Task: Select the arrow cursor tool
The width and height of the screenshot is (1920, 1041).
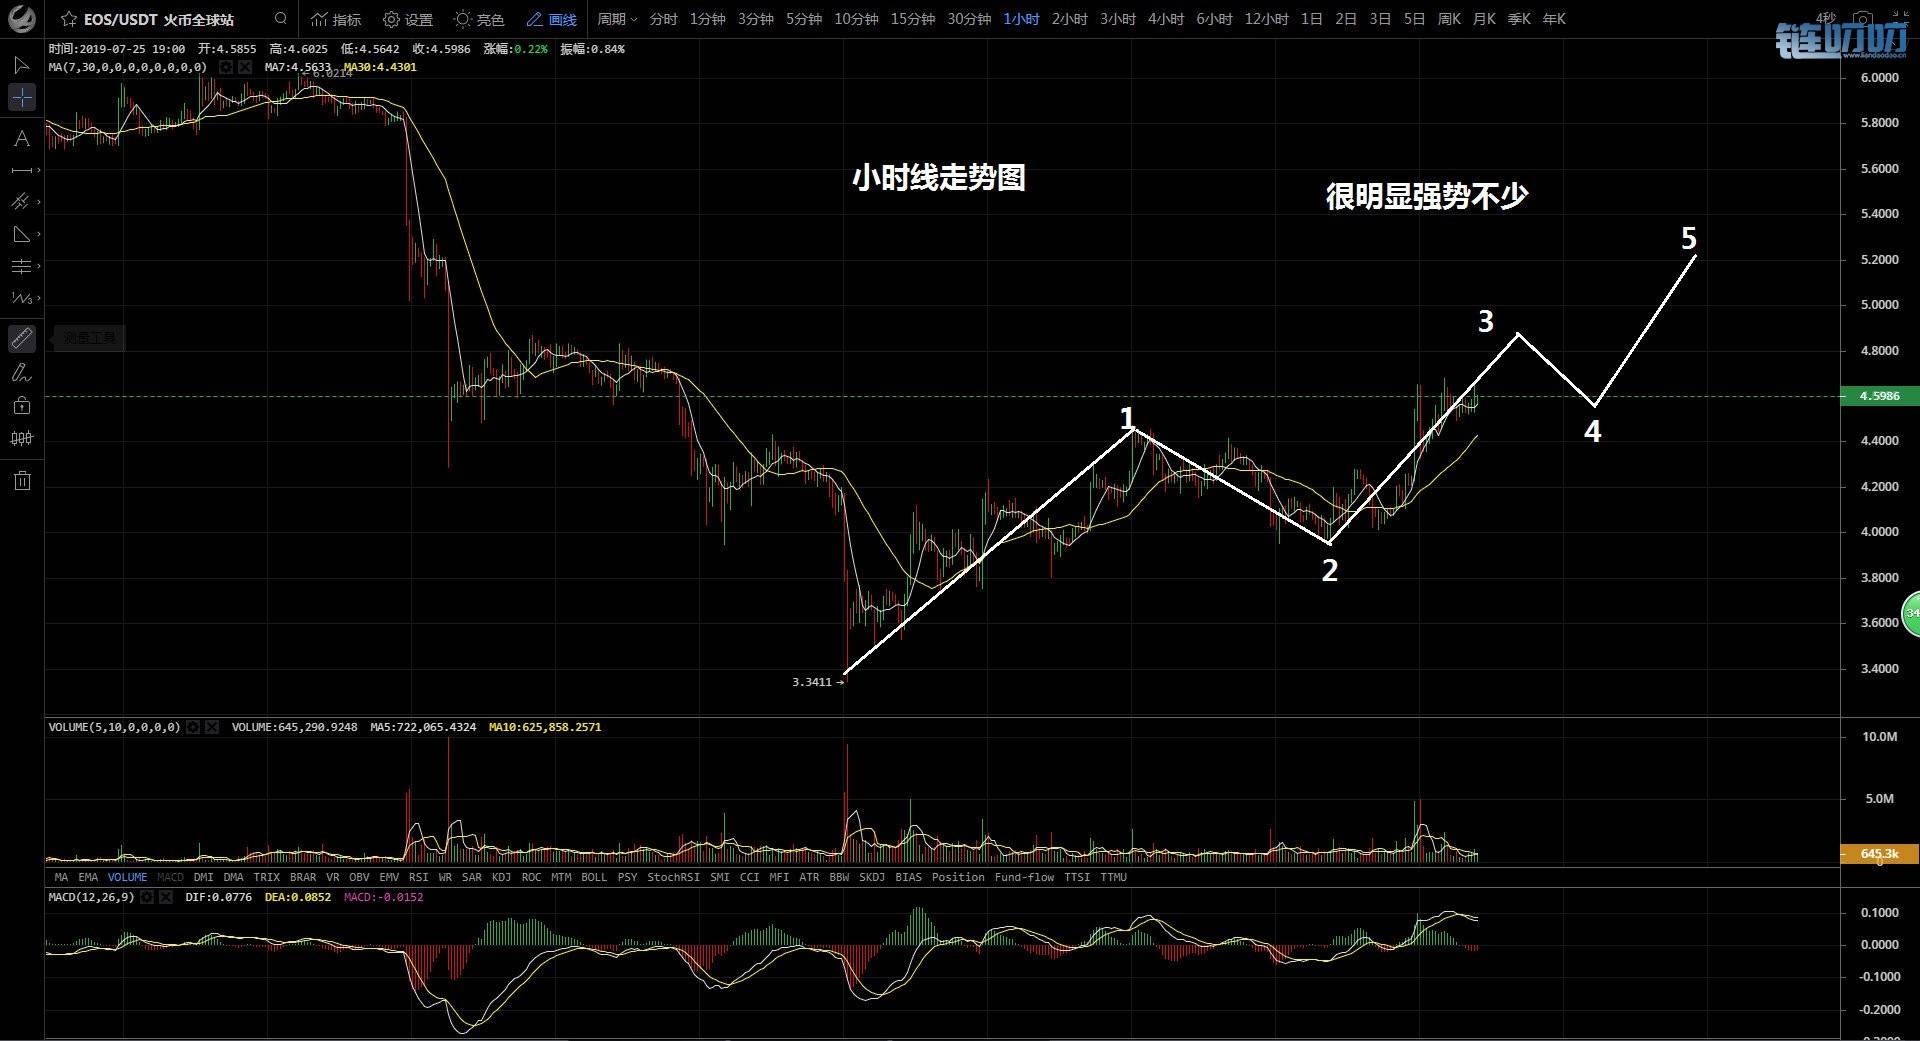Action: coord(21,66)
